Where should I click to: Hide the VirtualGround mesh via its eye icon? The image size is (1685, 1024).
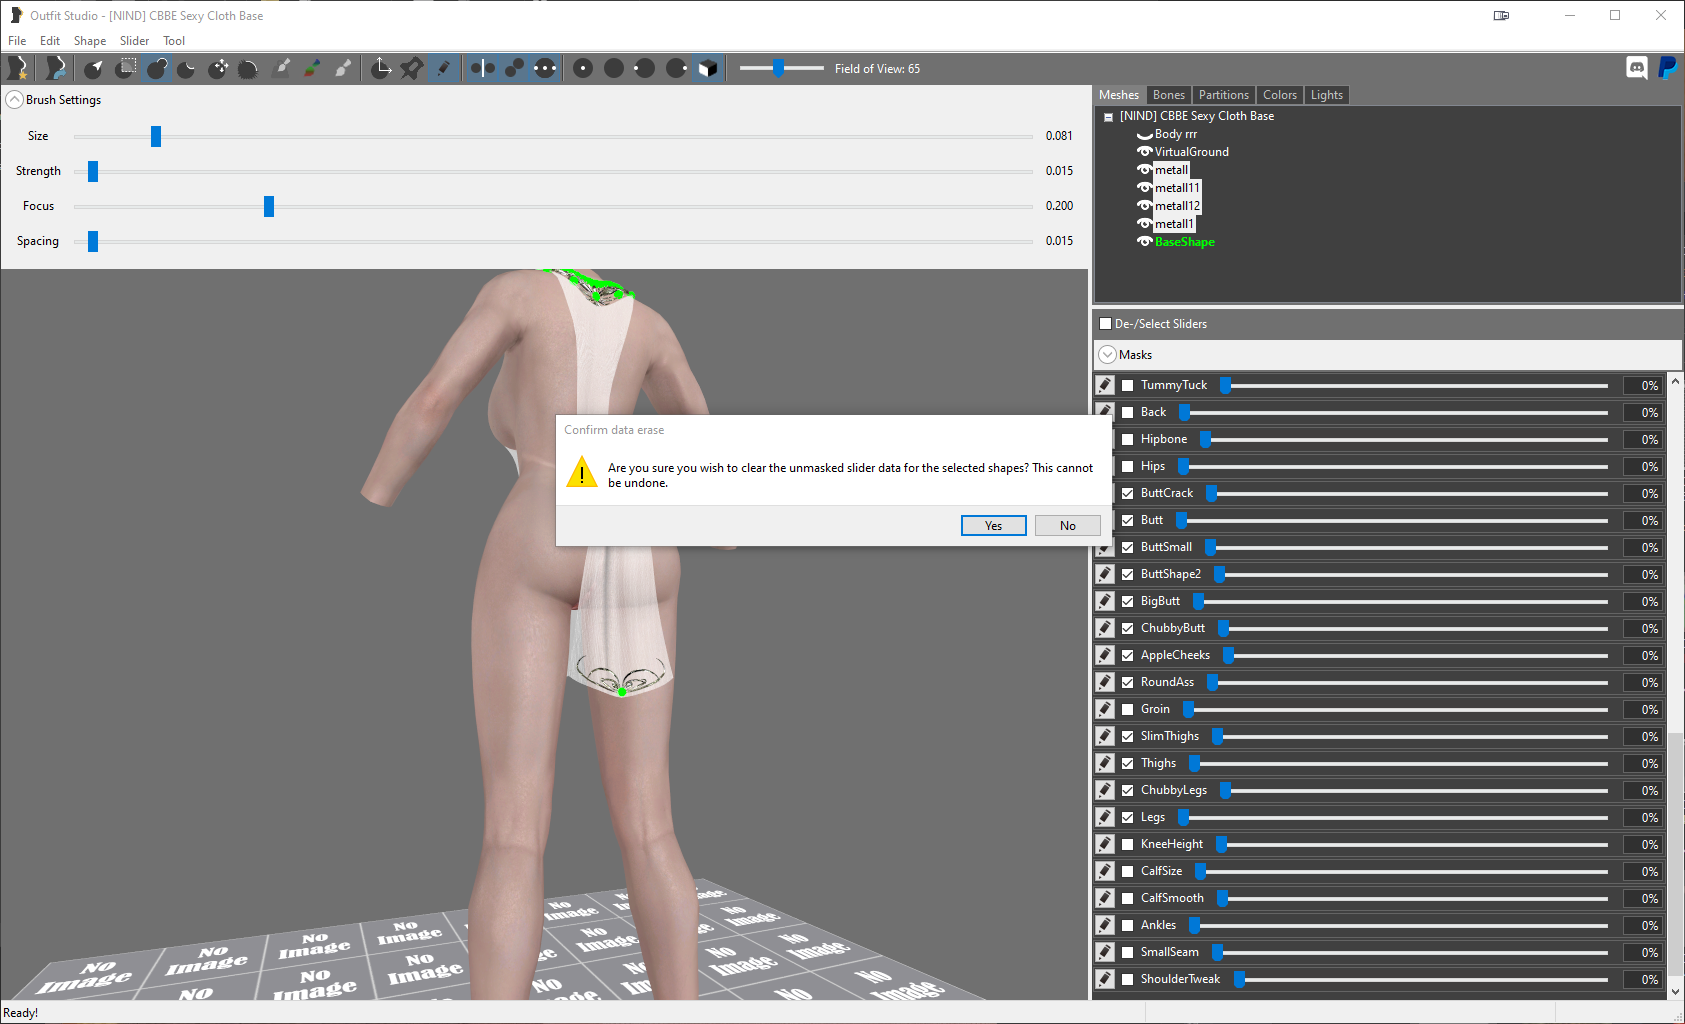coord(1145,152)
